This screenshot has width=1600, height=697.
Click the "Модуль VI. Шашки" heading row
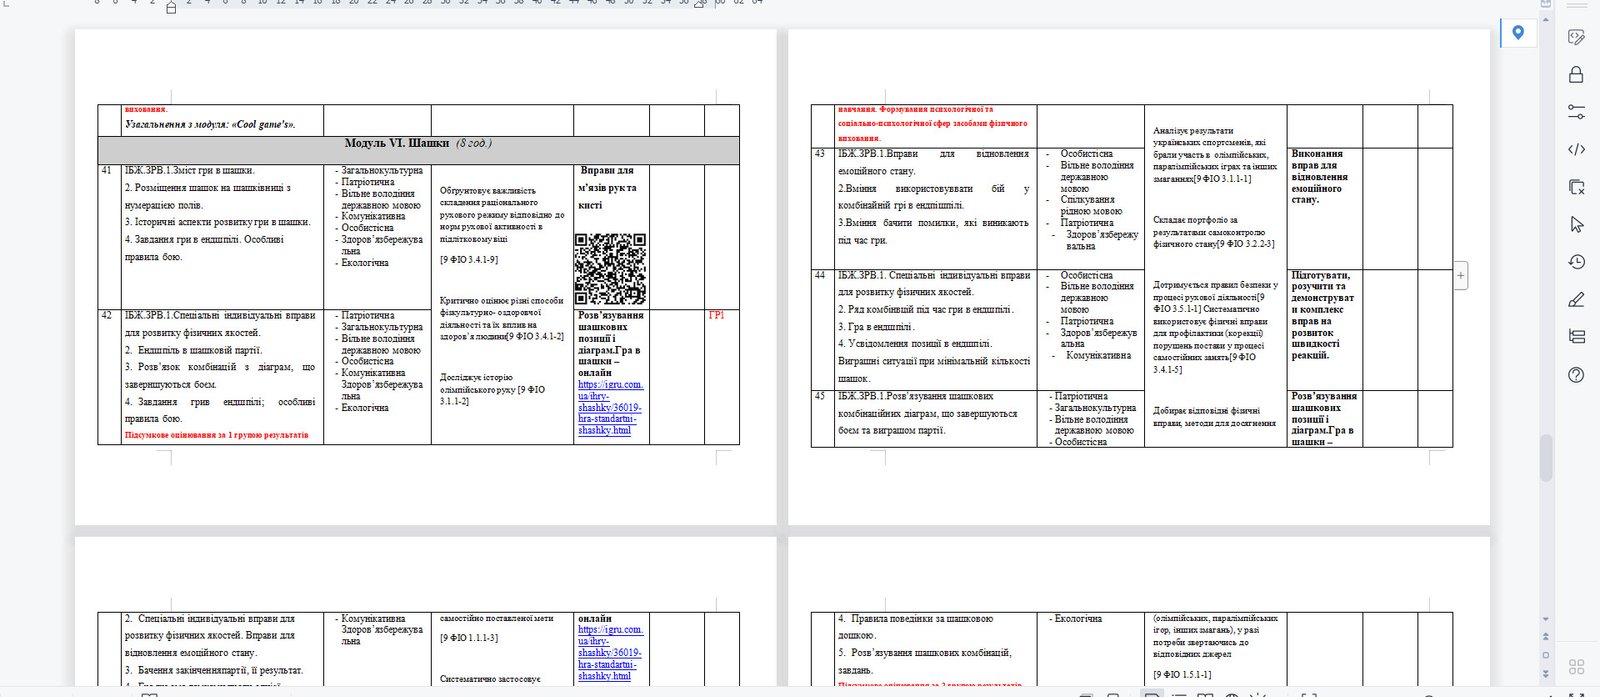[x=418, y=150]
